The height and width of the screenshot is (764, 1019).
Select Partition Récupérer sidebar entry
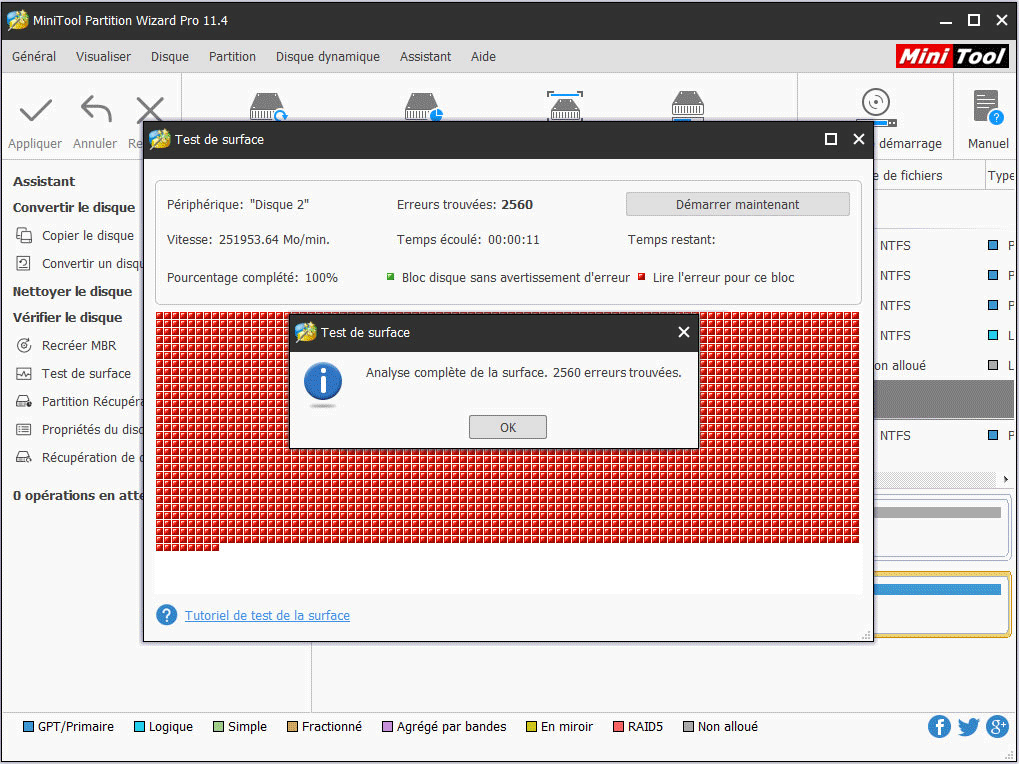click(x=92, y=401)
